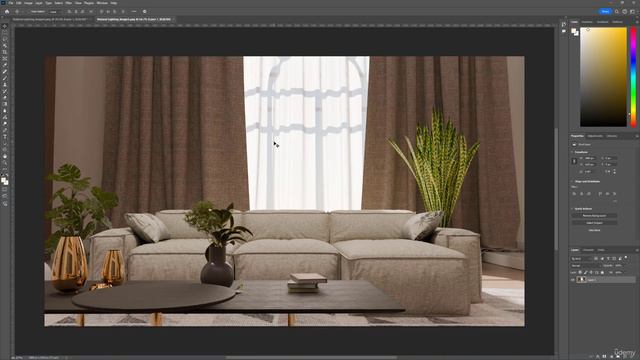The image size is (640, 360).
Task: Click the blue Share button
Action: [x=605, y=11]
